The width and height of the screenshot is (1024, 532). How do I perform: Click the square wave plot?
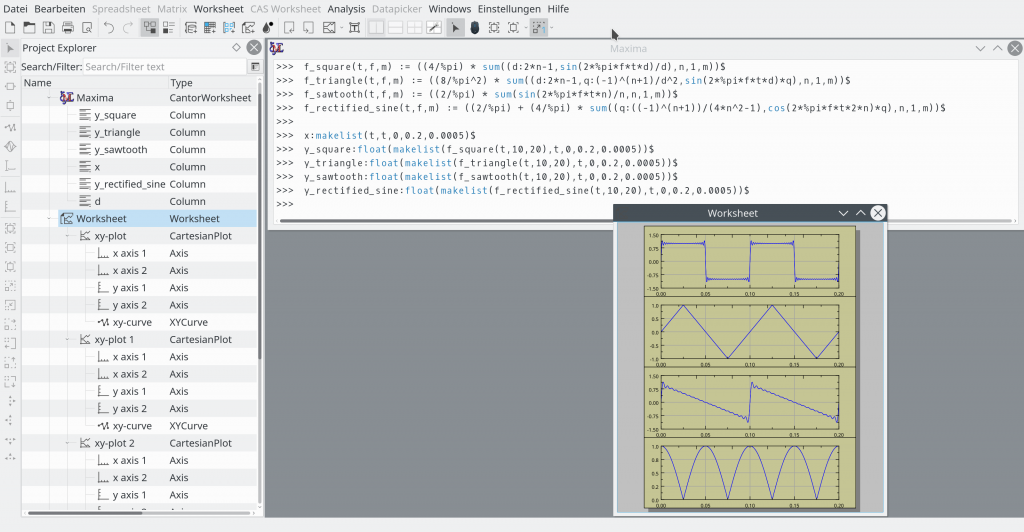pos(749,260)
